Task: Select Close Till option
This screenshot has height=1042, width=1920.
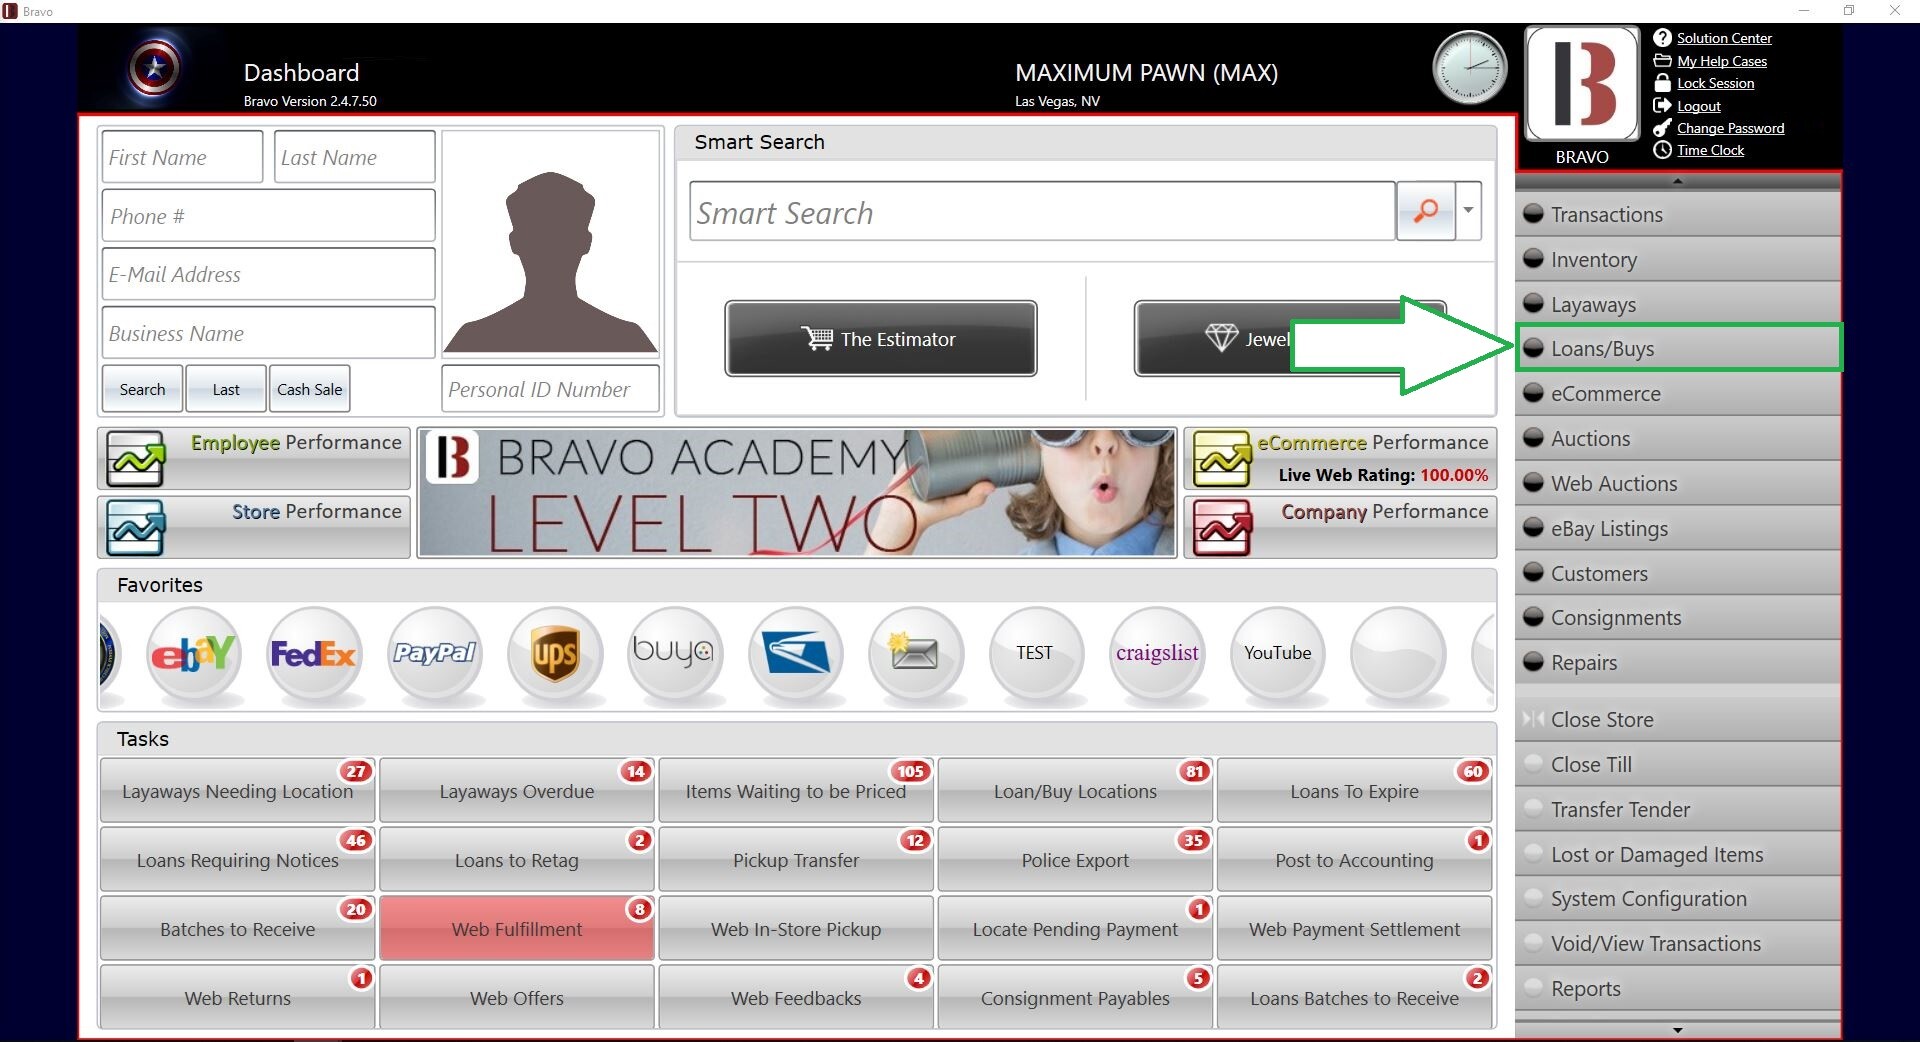Action: (x=1678, y=764)
